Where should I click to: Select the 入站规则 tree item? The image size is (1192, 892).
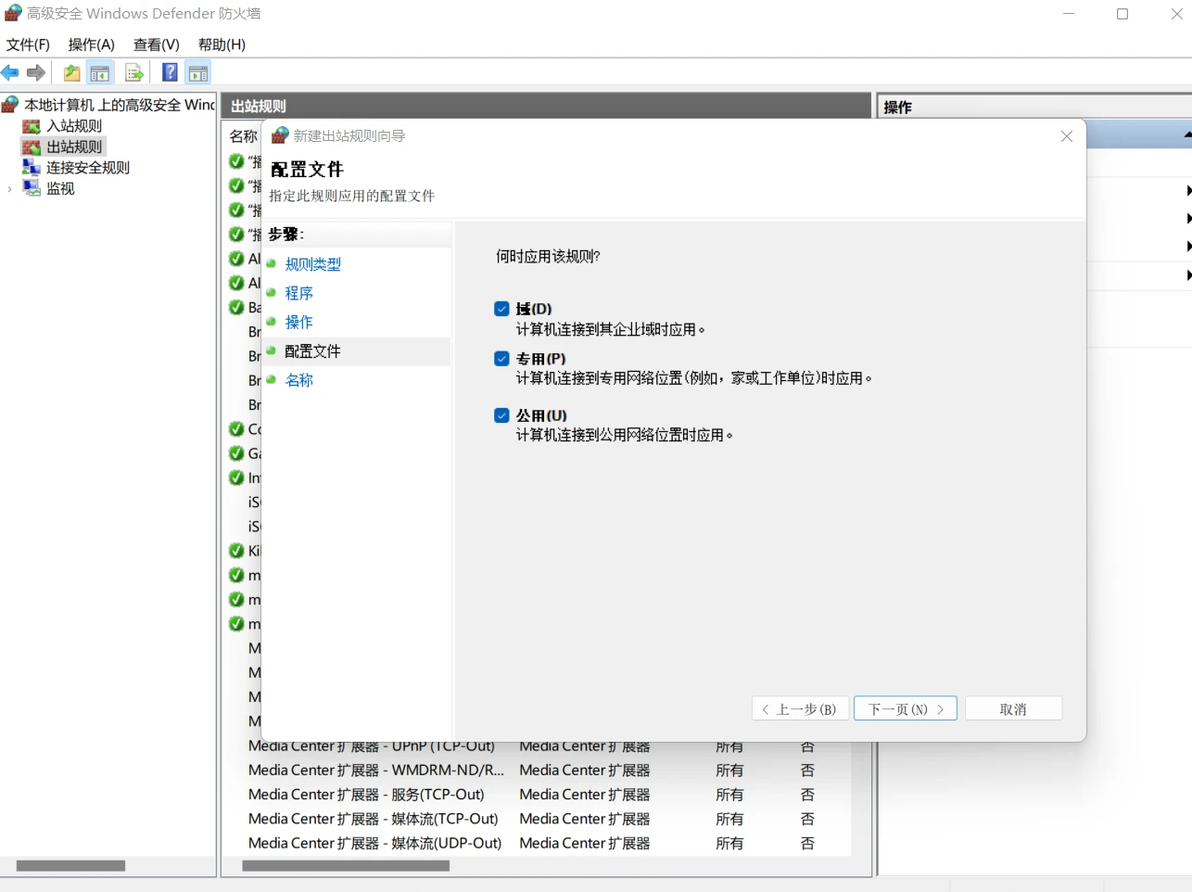point(74,125)
